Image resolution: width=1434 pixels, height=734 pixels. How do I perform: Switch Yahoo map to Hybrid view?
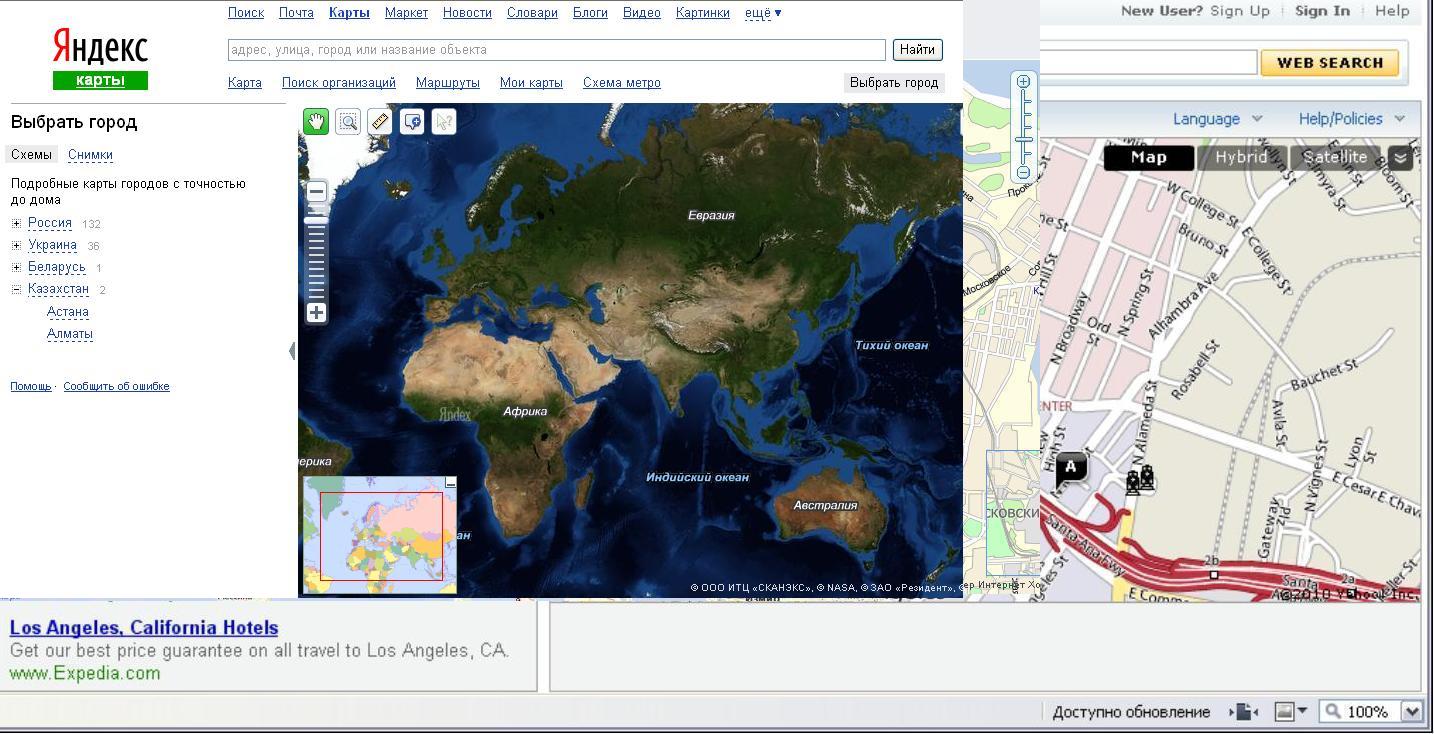coord(1241,157)
